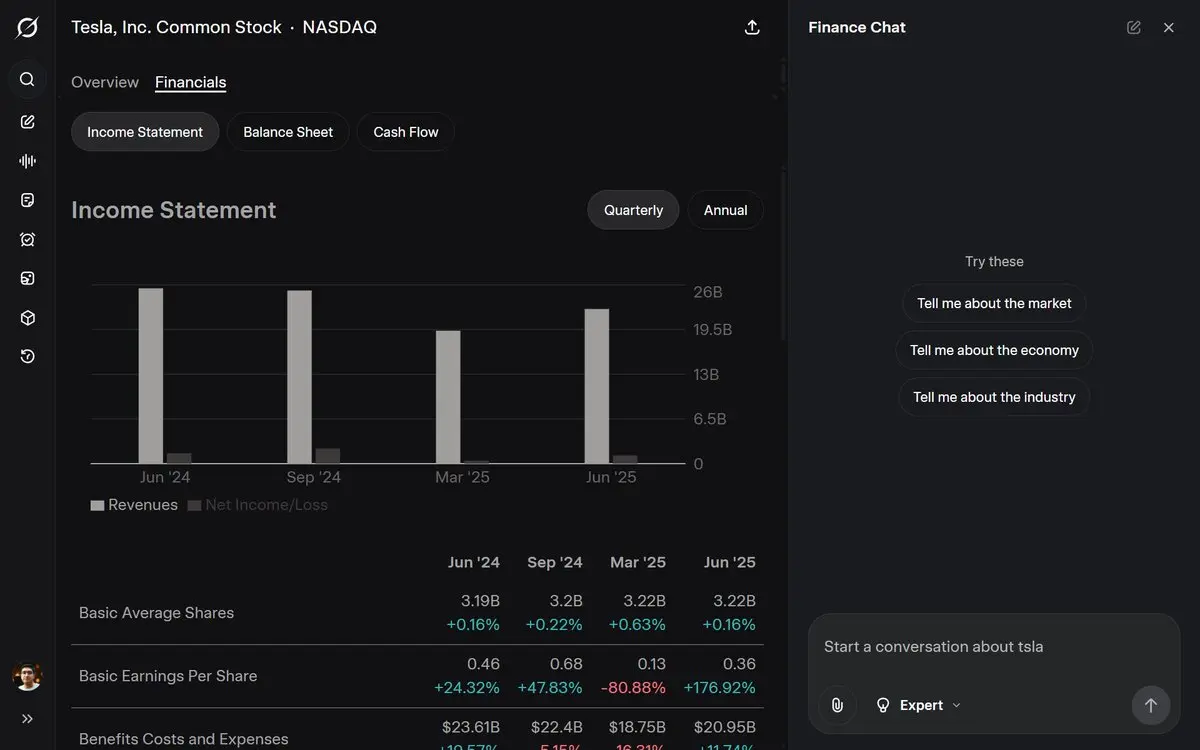1200x750 pixels.
Task: Click the Income Statement section heading
Action: coord(174,210)
